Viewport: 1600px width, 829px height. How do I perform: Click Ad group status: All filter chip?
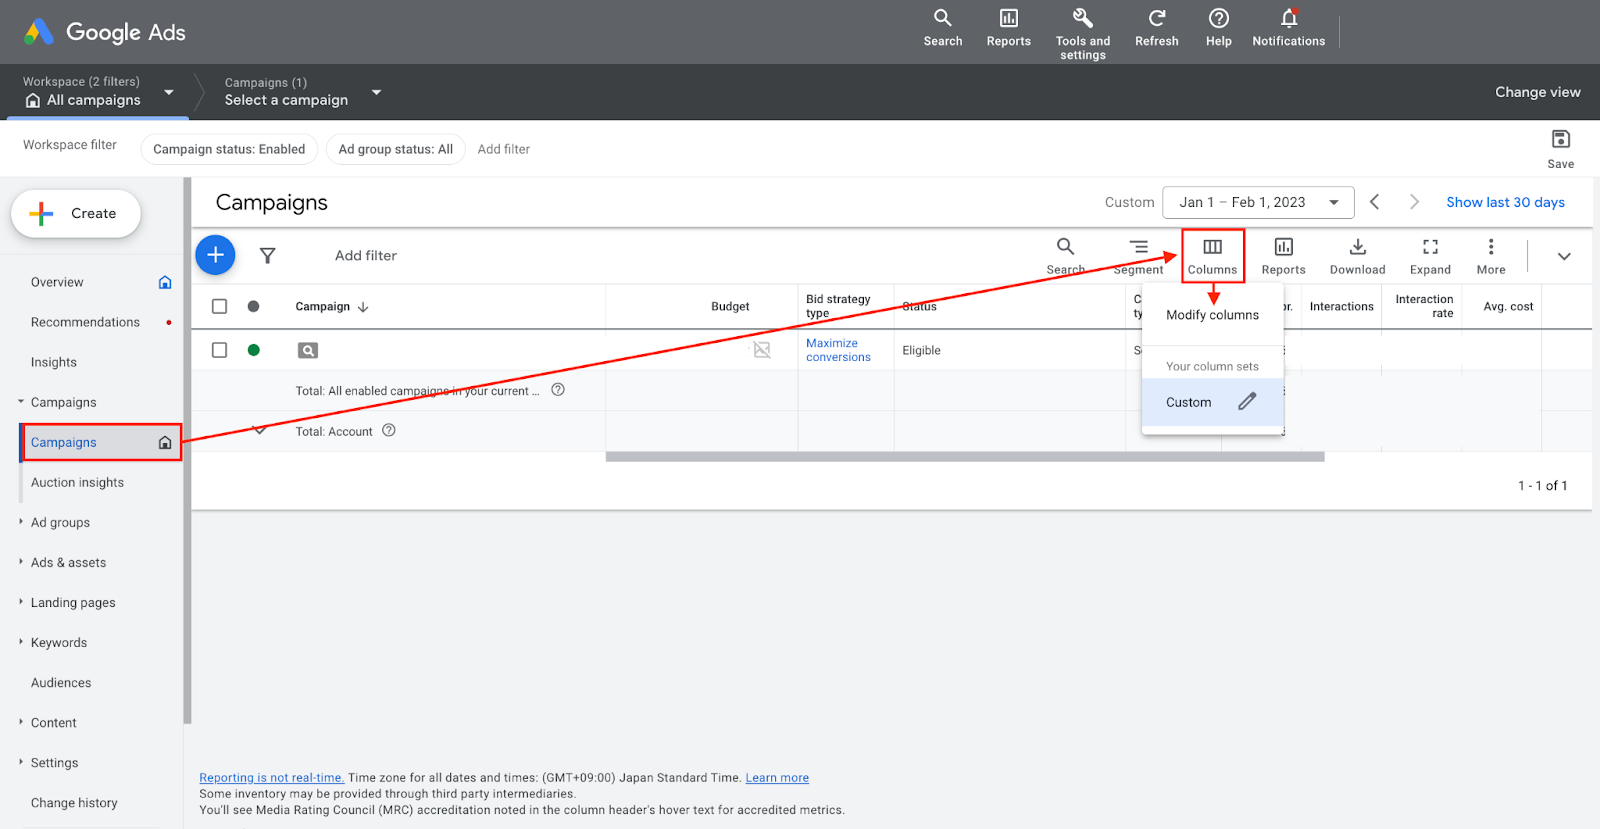(396, 149)
